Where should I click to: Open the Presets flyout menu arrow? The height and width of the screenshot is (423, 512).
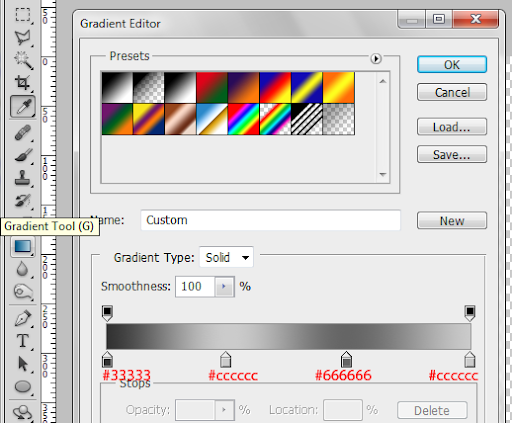[x=376, y=59]
